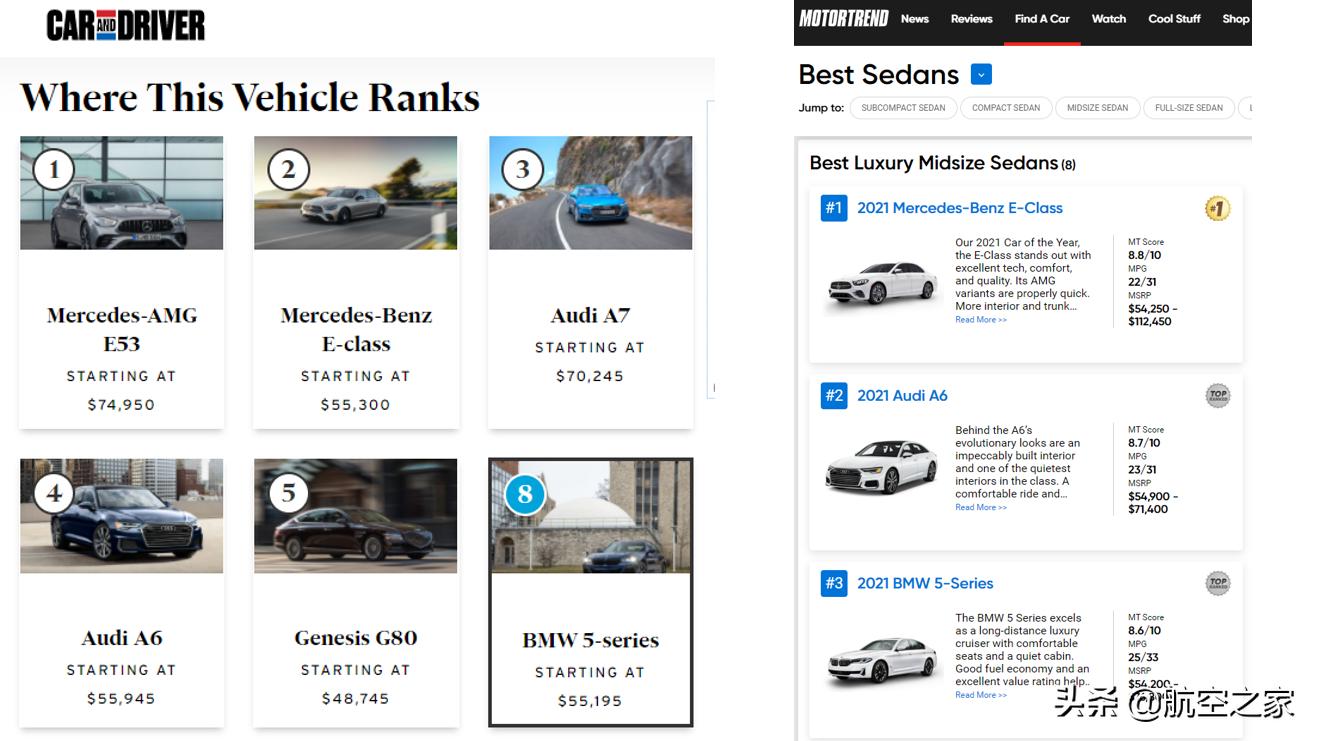1317x741 pixels.
Task: Click Read More under BMW 5-Series description
Action: [x=981, y=695]
